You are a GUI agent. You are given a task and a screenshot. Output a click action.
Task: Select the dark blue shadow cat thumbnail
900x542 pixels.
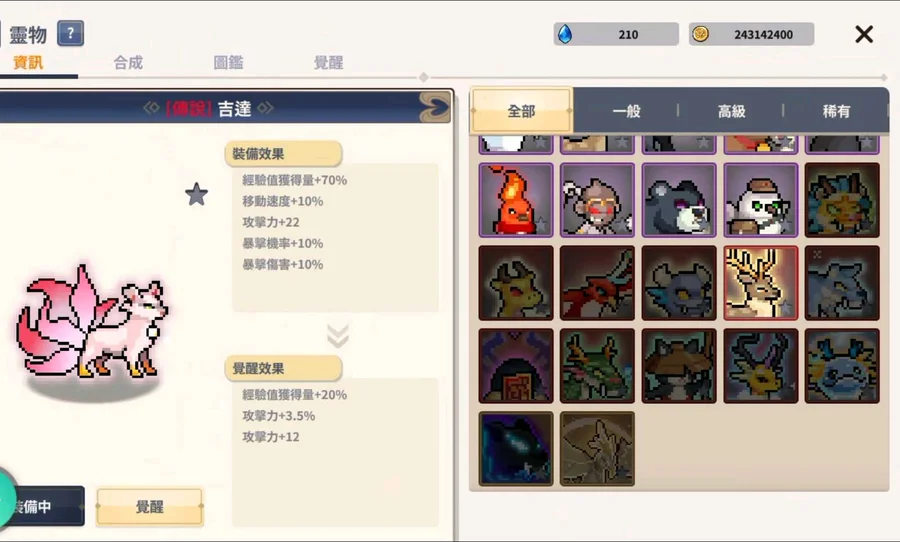[516, 448]
